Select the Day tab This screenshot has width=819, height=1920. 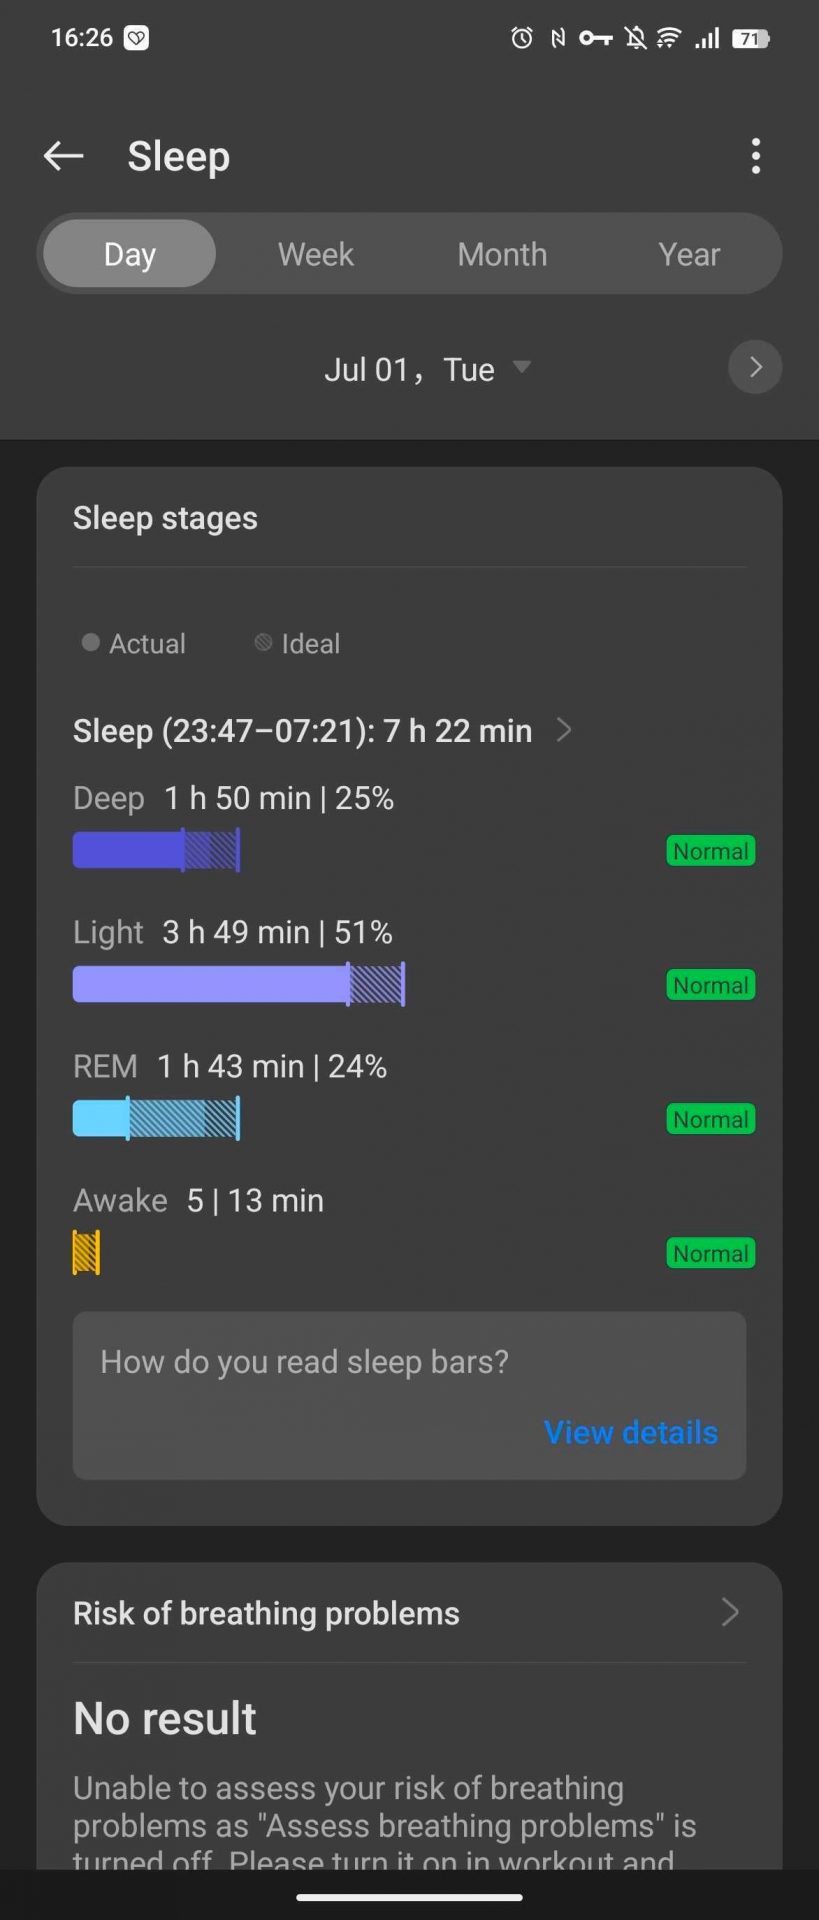tap(129, 254)
